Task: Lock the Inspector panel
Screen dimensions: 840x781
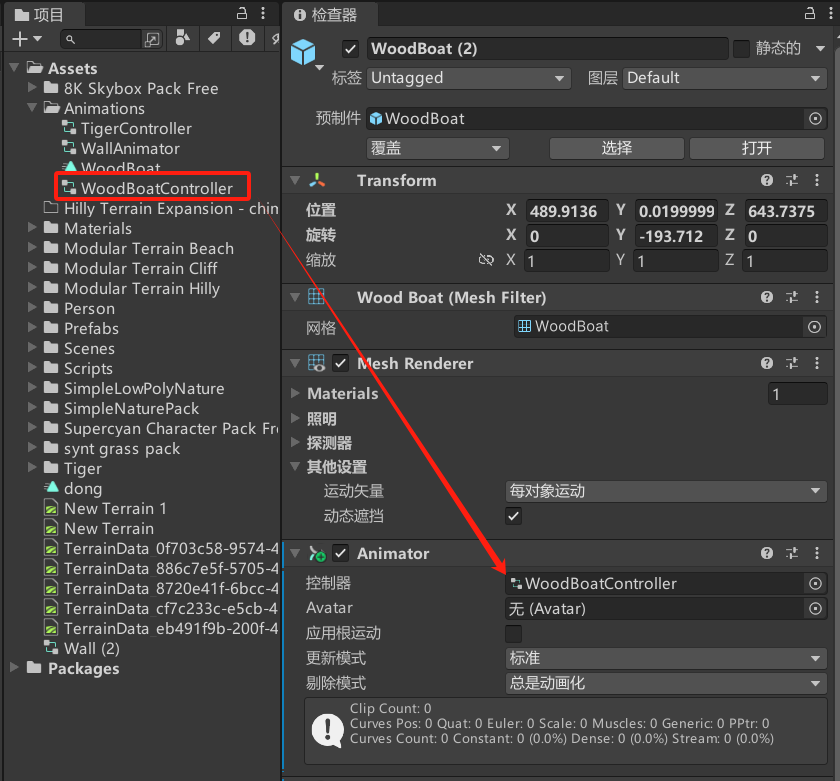Action: pyautogui.click(x=810, y=13)
